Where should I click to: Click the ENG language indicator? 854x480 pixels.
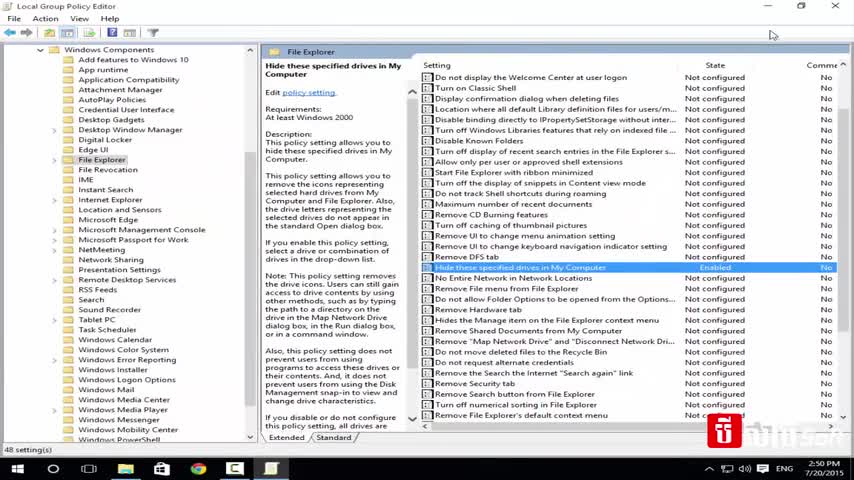coord(784,469)
